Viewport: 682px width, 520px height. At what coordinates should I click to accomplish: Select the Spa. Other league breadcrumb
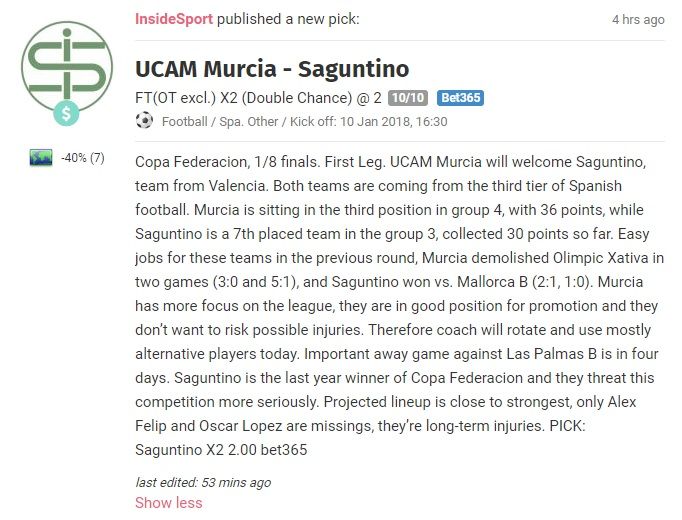[248, 121]
